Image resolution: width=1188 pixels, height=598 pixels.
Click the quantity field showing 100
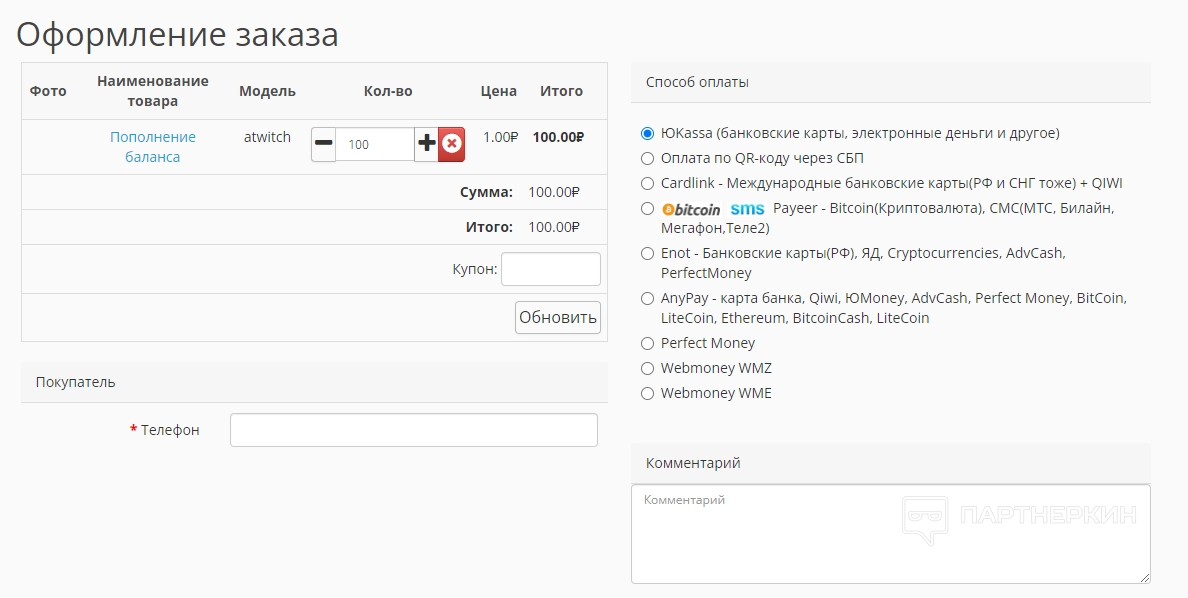point(375,144)
